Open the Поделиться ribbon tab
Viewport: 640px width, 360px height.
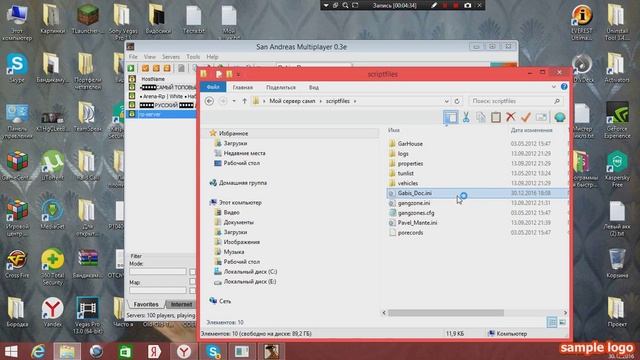point(281,87)
